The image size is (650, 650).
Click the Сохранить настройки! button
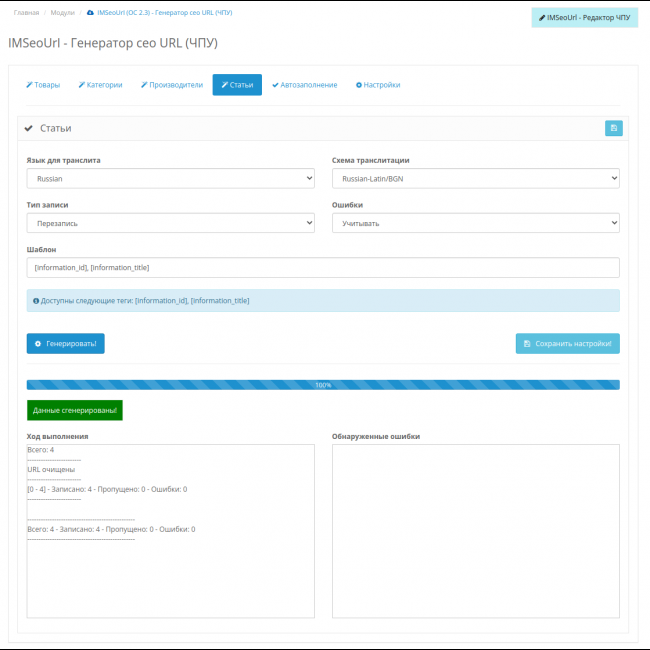(x=567, y=343)
